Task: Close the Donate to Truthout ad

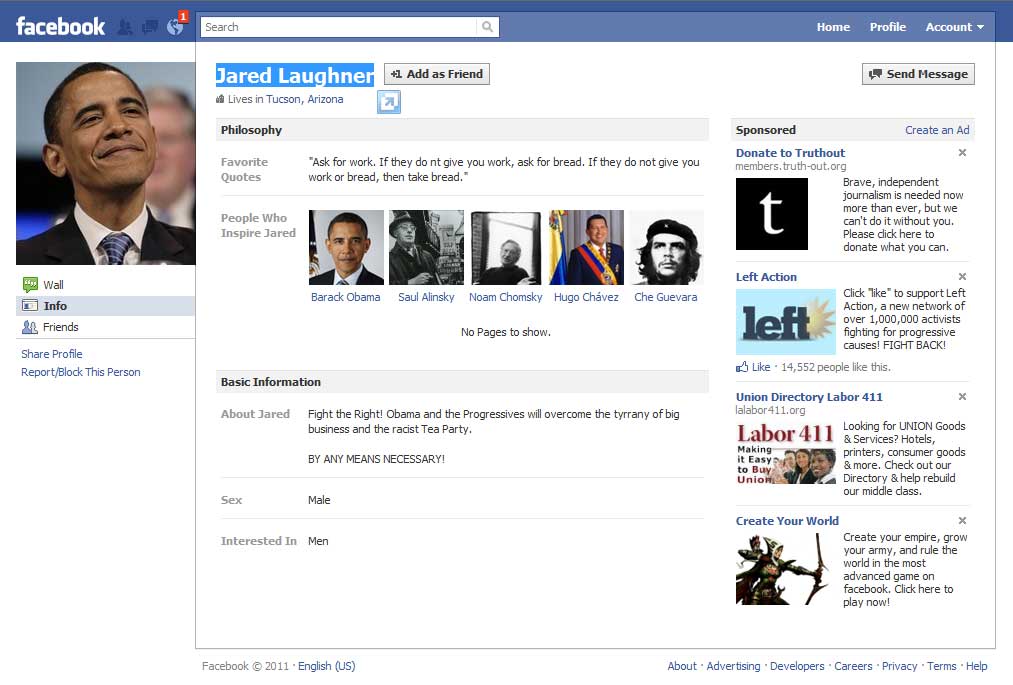Action: click(x=962, y=153)
